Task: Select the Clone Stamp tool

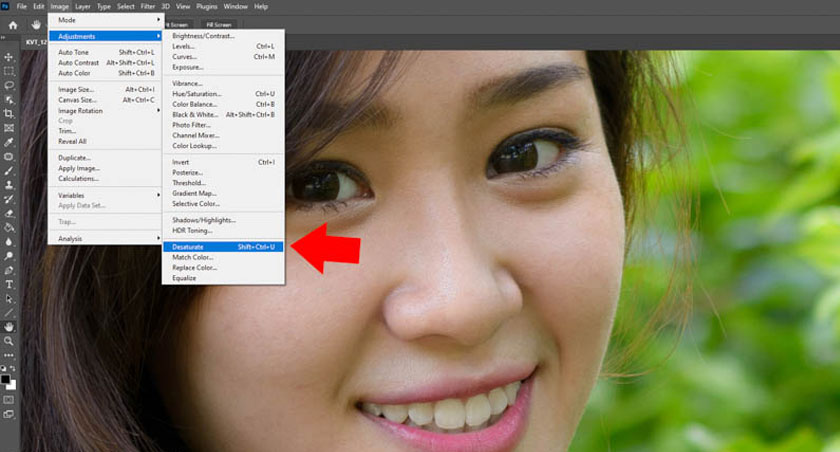Action: tap(9, 185)
